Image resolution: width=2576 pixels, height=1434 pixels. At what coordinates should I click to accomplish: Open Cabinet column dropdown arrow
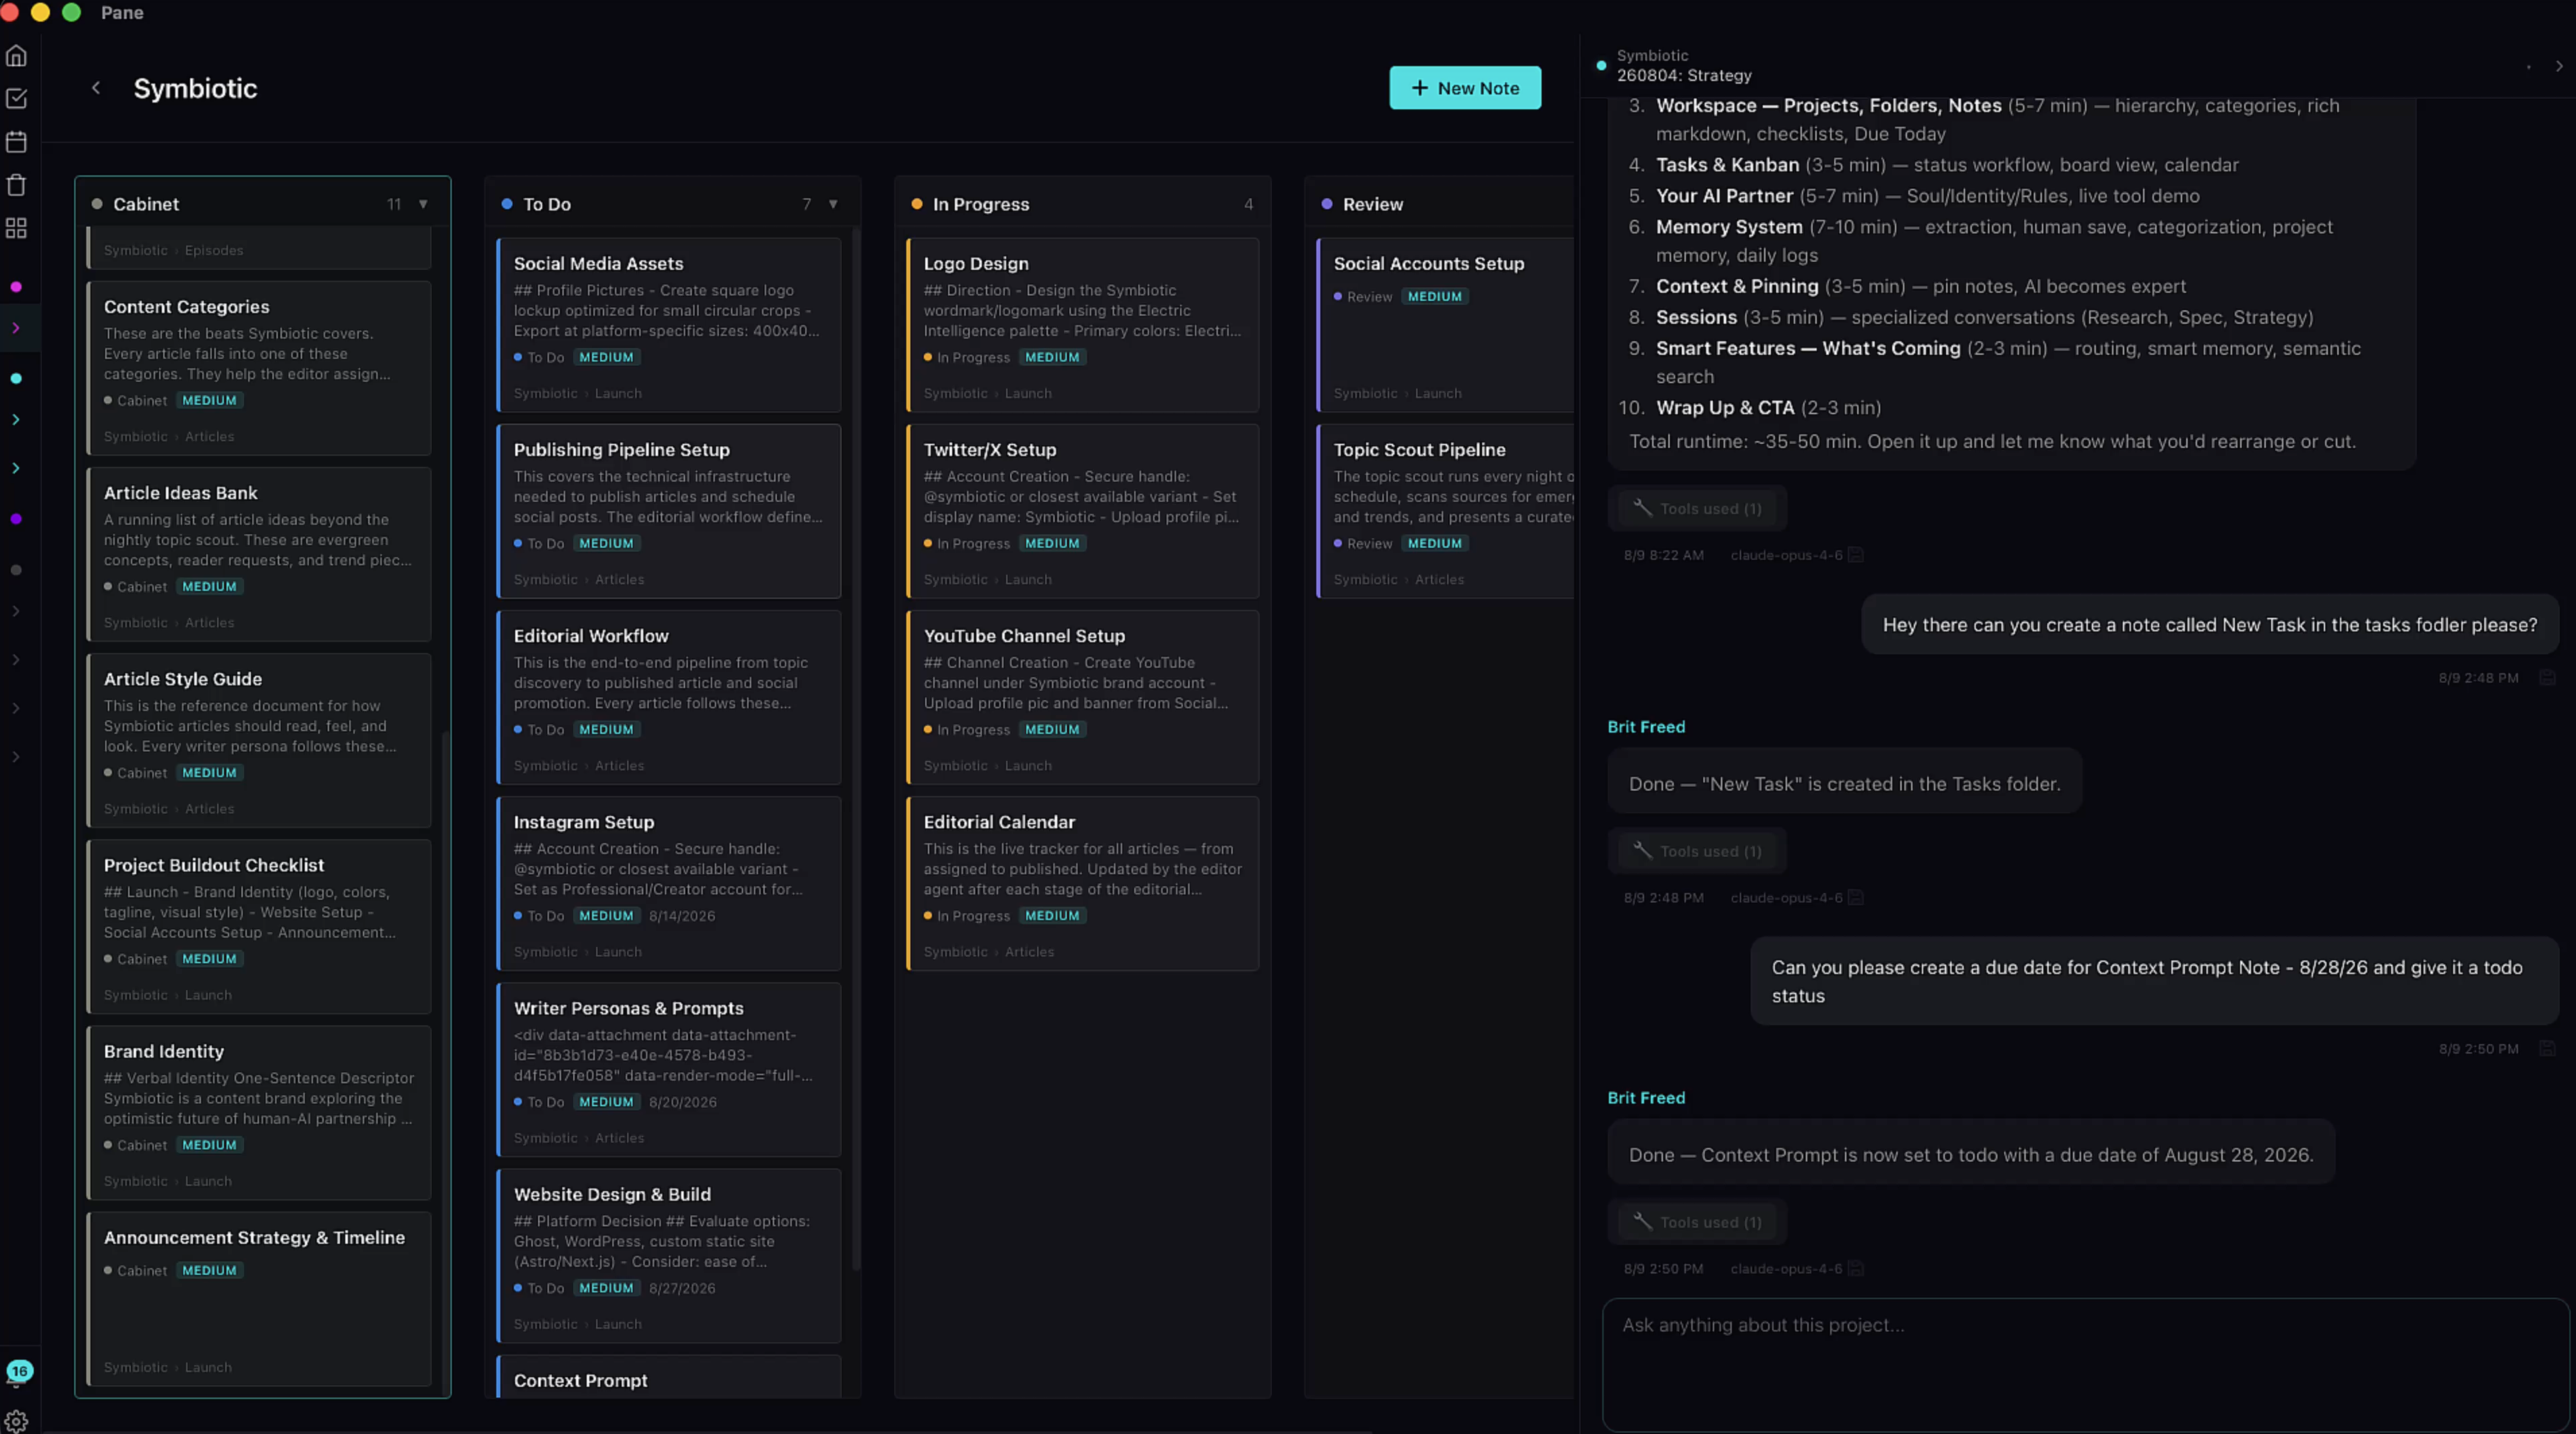pyautogui.click(x=423, y=204)
